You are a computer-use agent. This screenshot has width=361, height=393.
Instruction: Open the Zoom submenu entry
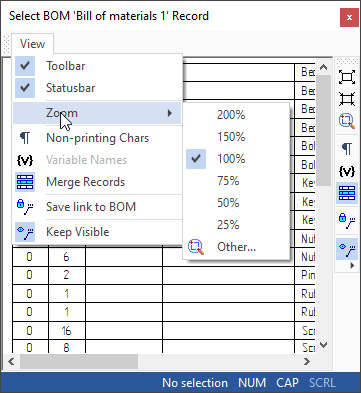[97, 113]
